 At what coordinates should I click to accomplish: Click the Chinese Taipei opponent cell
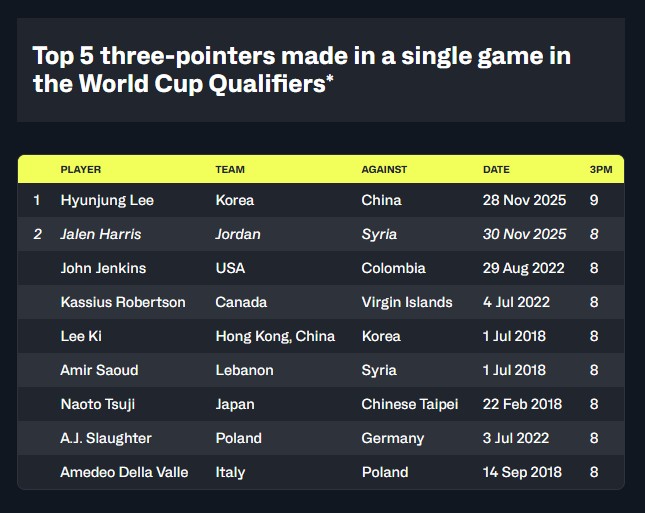click(x=410, y=404)
